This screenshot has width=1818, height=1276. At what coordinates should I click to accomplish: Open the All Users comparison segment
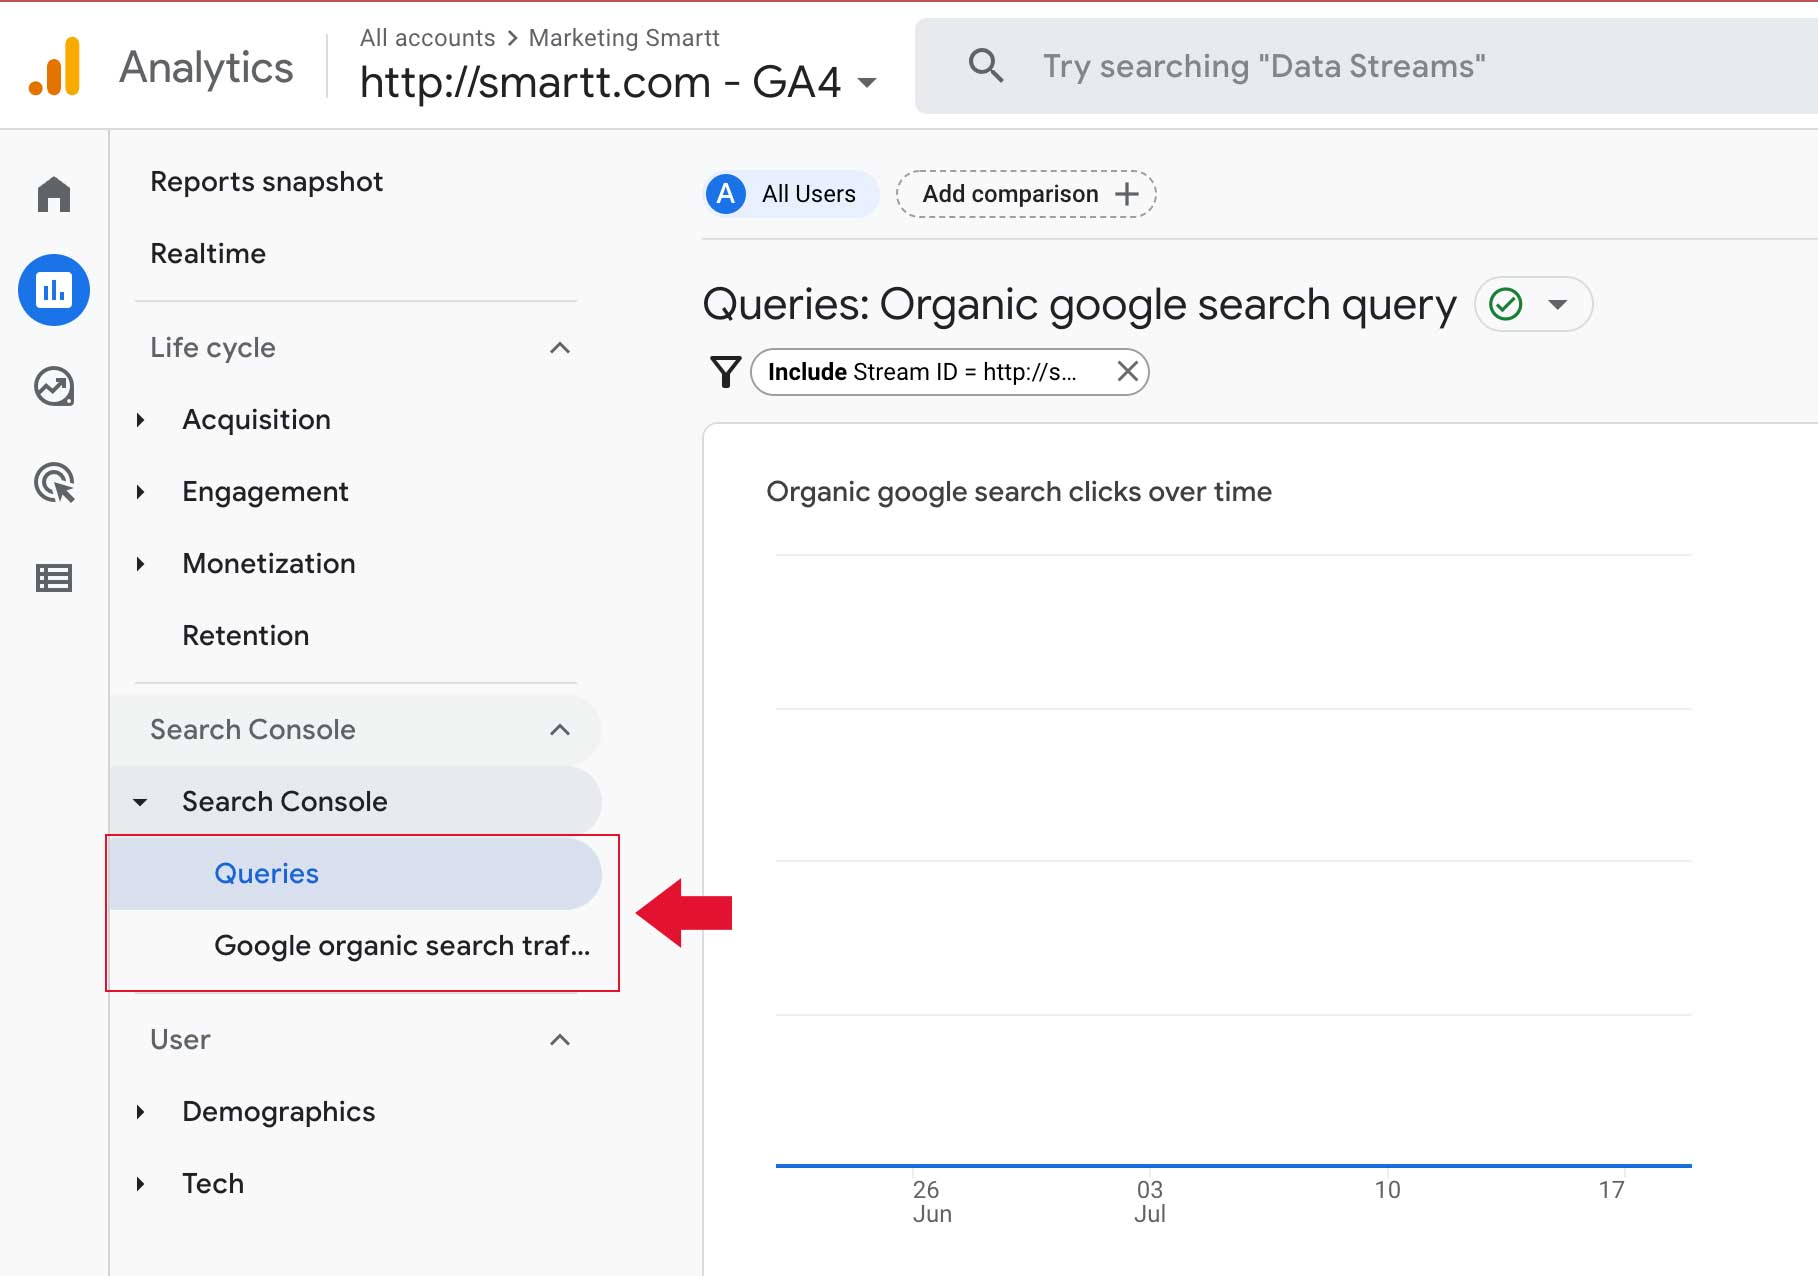[789, 194]
